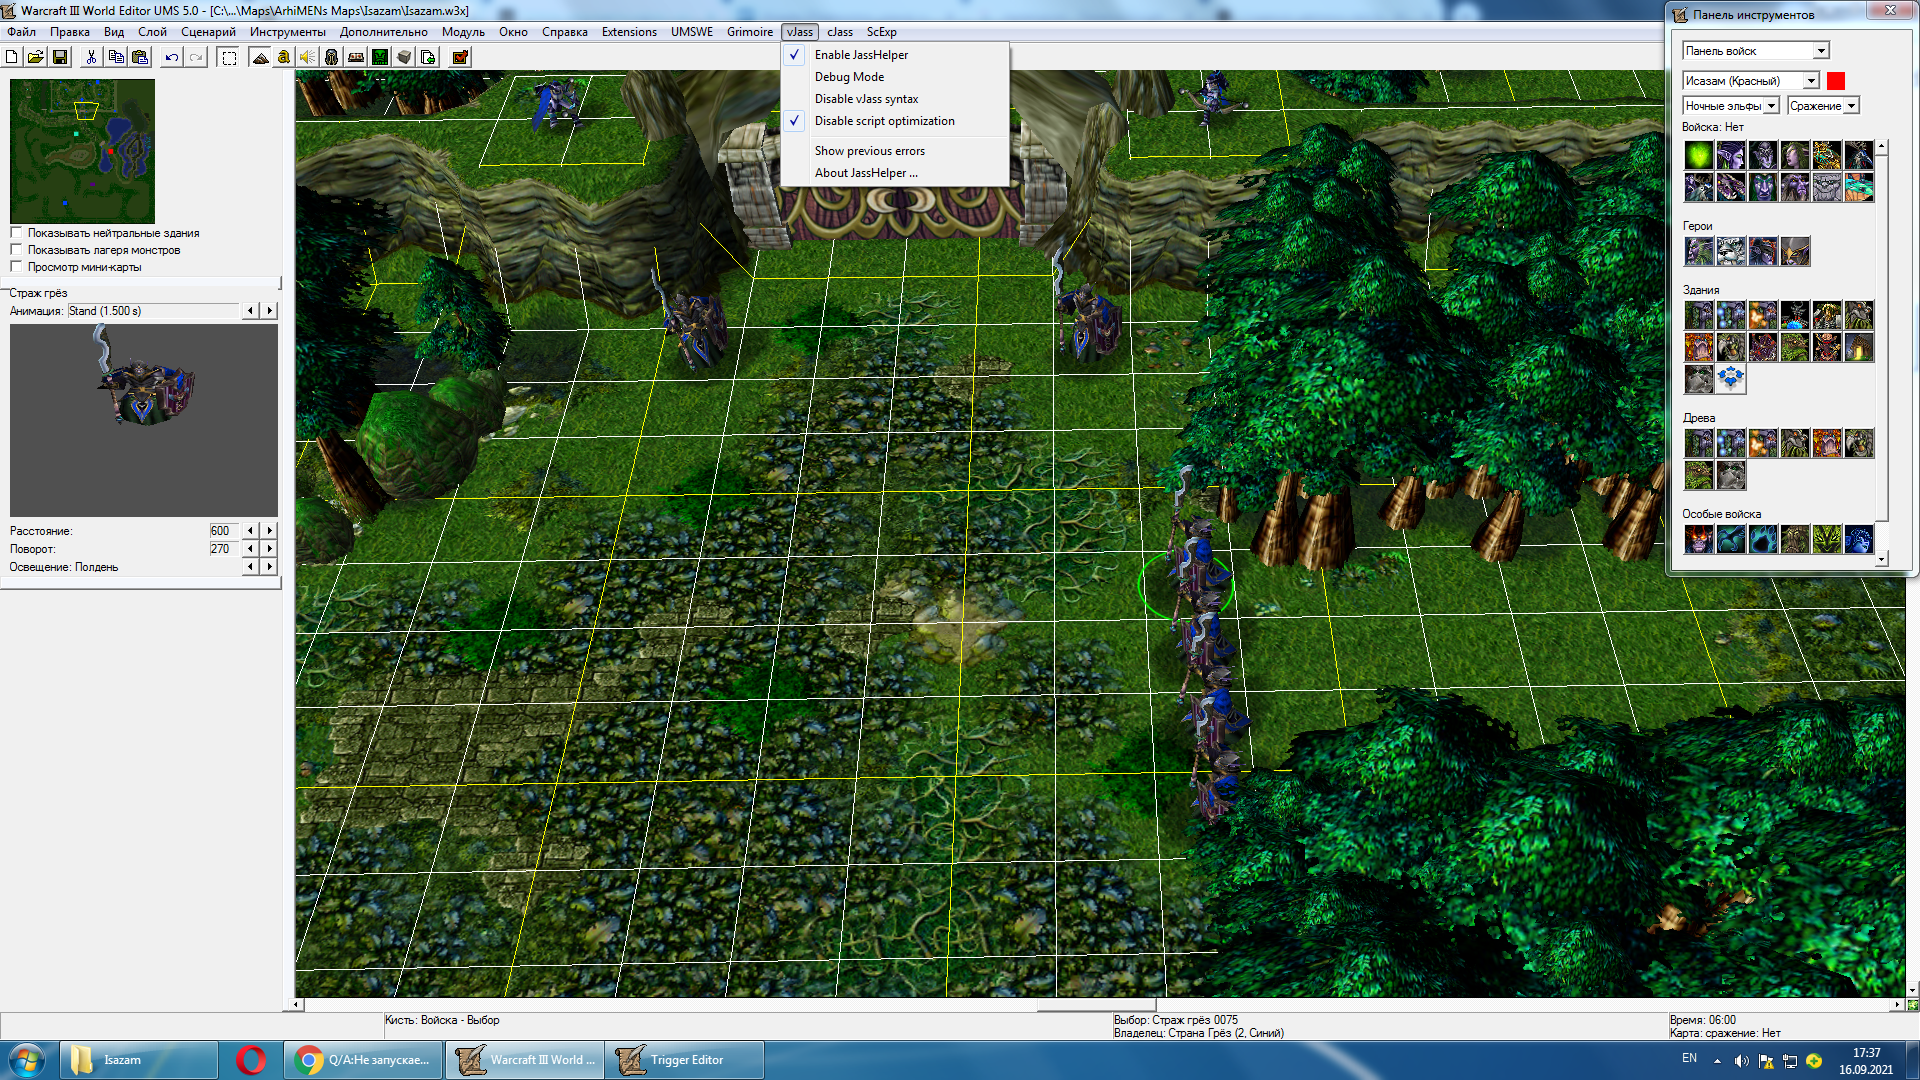Click Show previous errors entry
The width and height of the screenshot is (1920, 1080).
(895, 151)
